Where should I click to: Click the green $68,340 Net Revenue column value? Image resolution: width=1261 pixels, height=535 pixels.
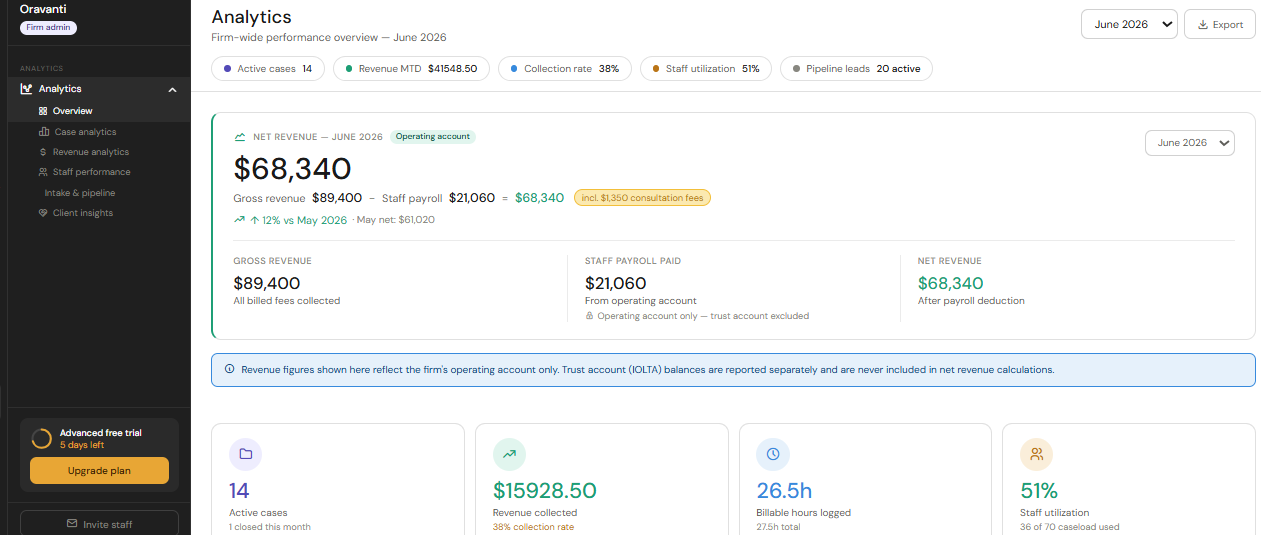pos(951,284)
